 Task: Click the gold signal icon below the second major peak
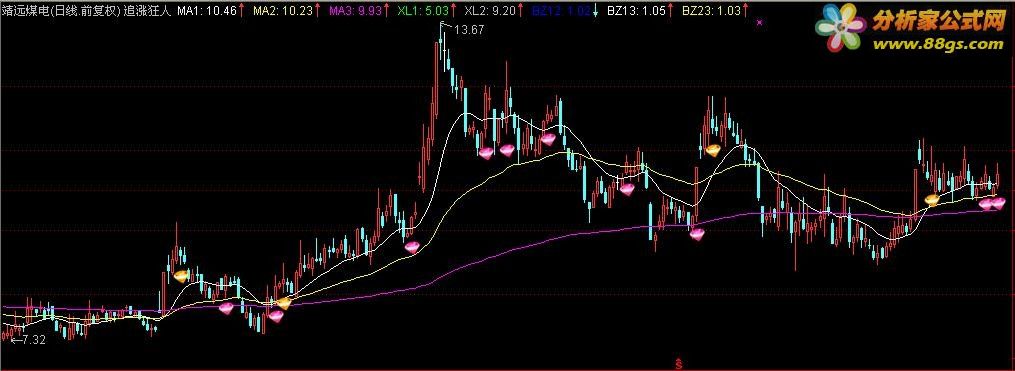coord(712,151)
